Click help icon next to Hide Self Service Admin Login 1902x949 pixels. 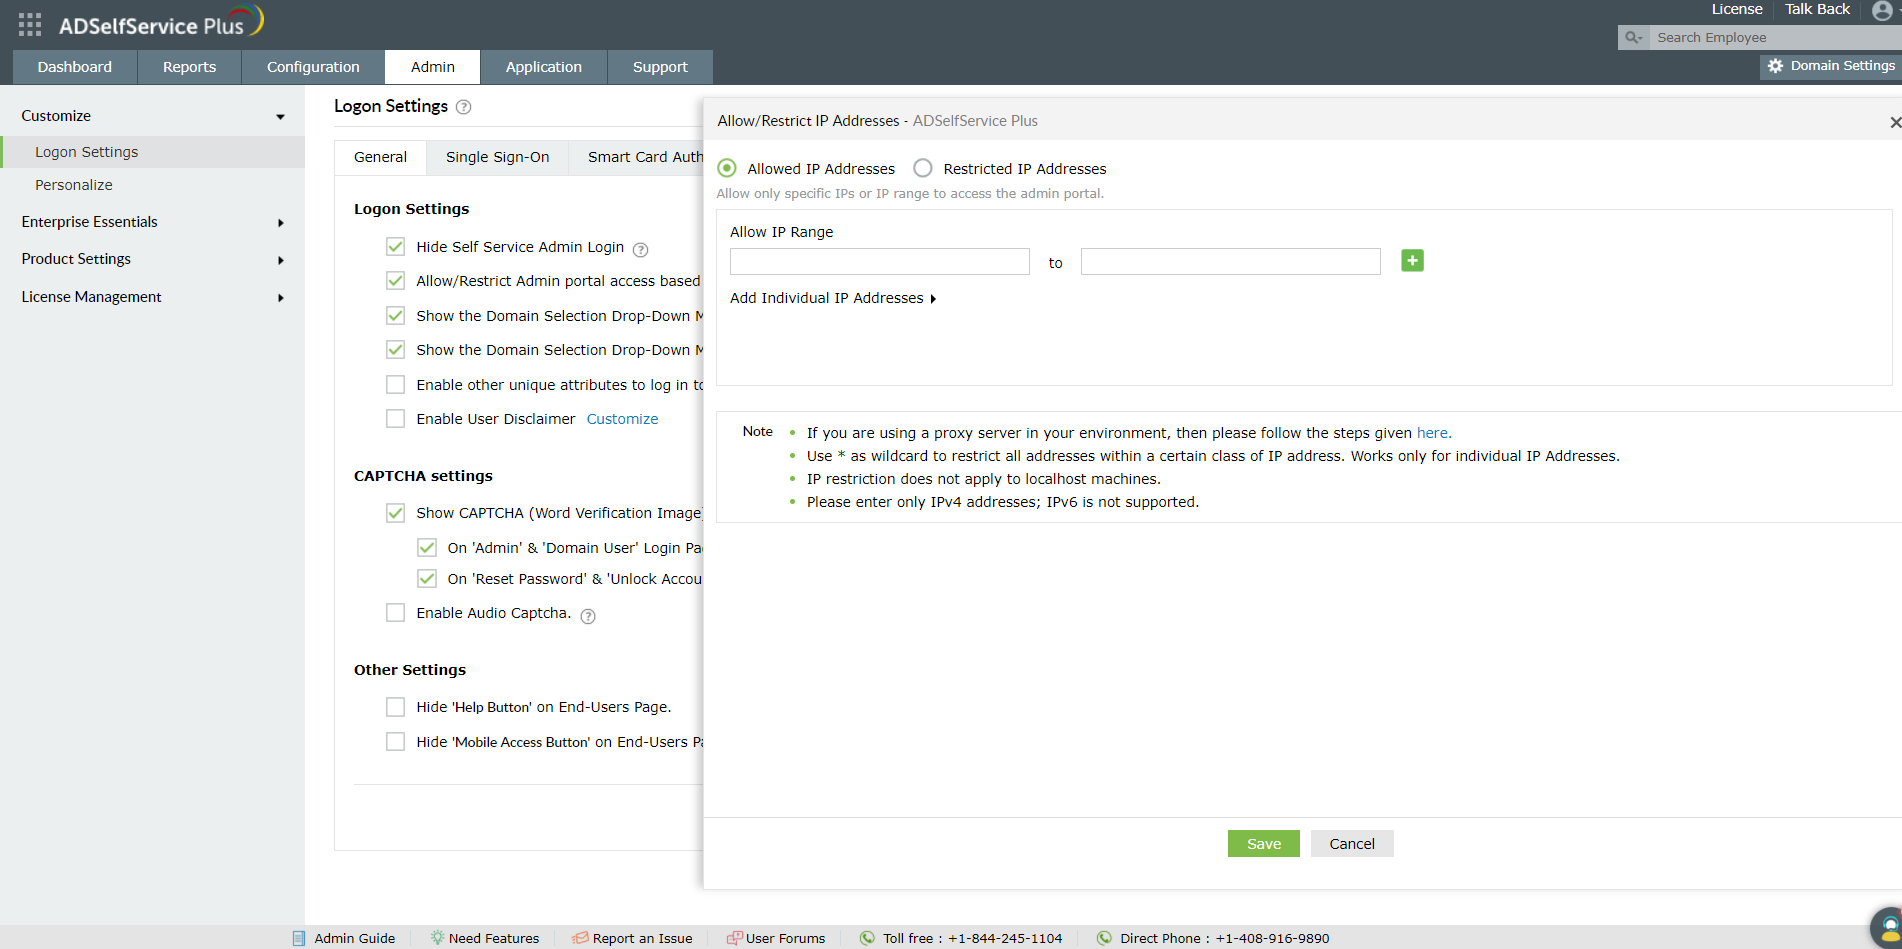coord(641,249)
